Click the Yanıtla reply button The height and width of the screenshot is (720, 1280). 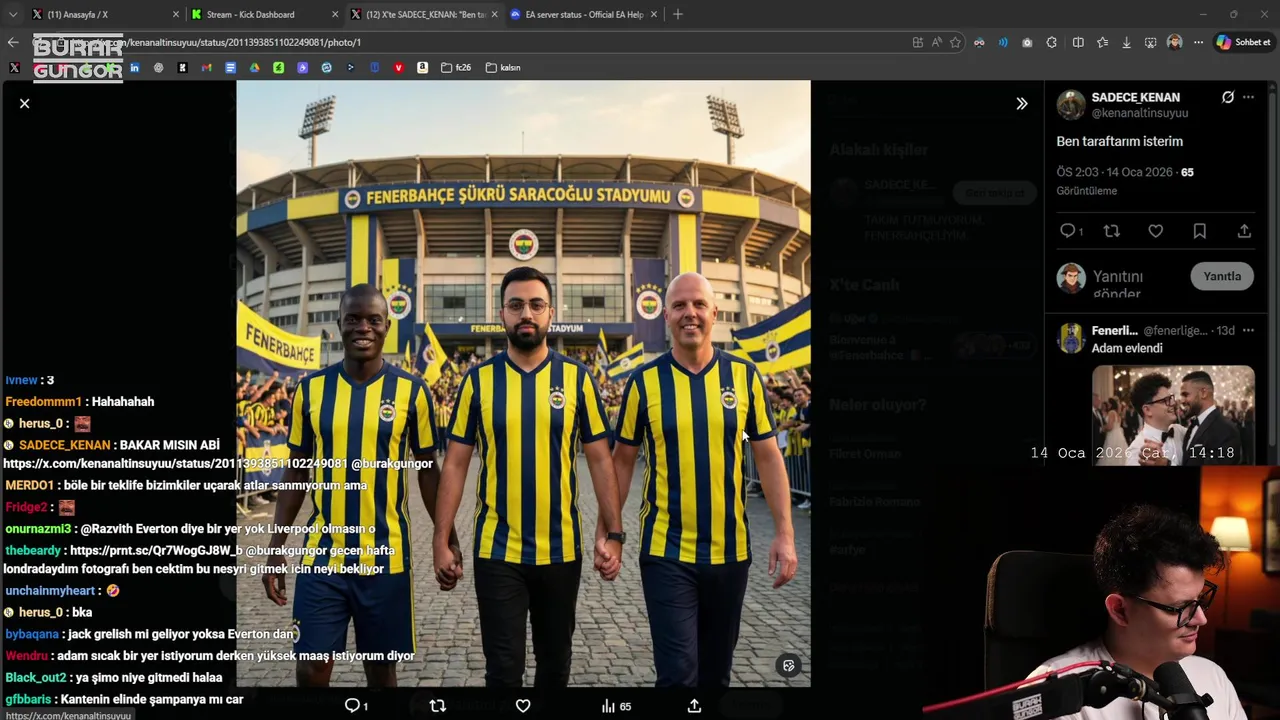tap(1222, 276)
